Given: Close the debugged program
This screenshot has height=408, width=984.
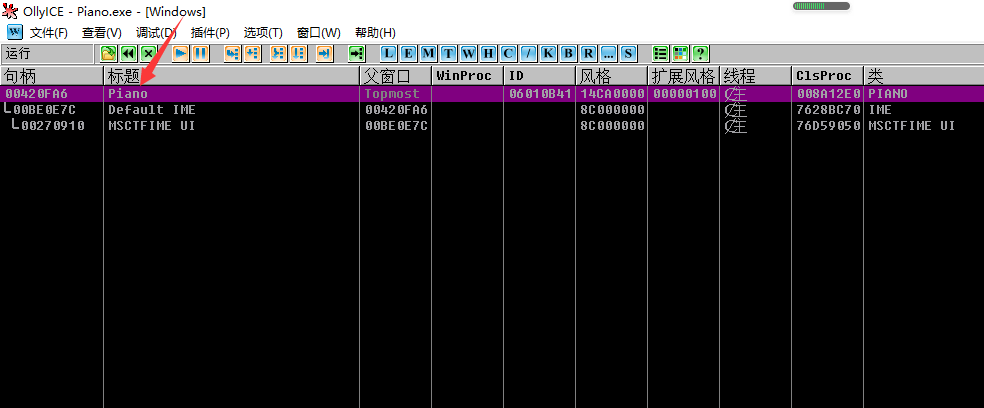Looking at the screenshot, I should coord(149,53).
